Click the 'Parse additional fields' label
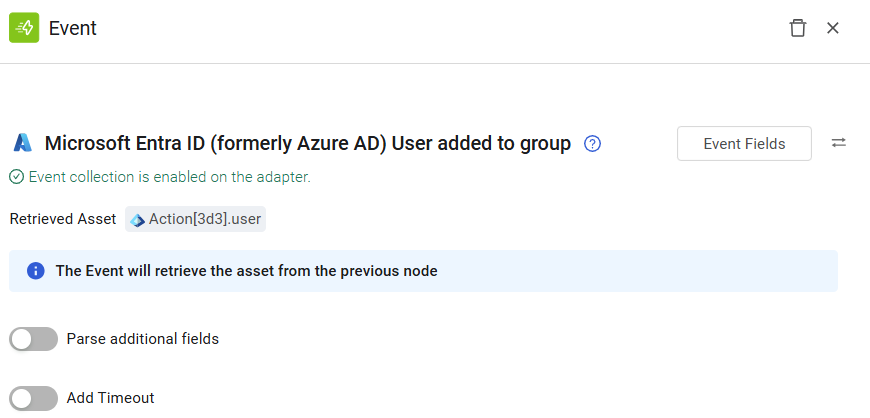Viewport: 870px width, 418px height. [x=143, y=339]
